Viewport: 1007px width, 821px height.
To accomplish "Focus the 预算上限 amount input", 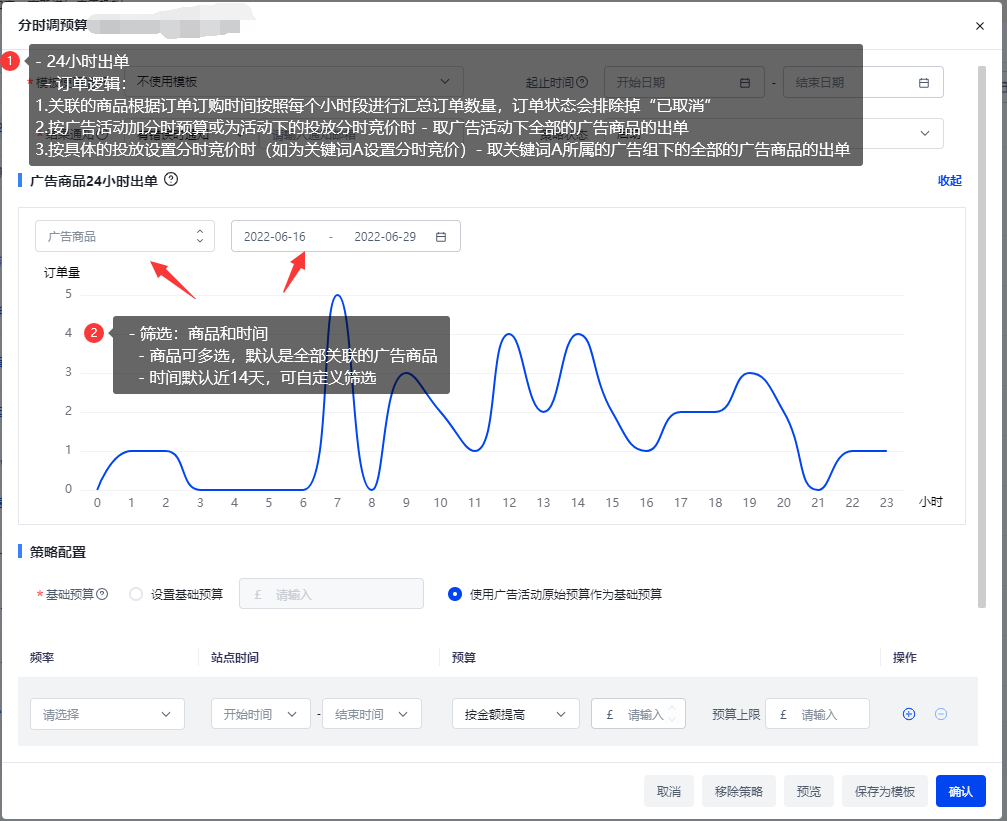I will click(x=818, y=714).
